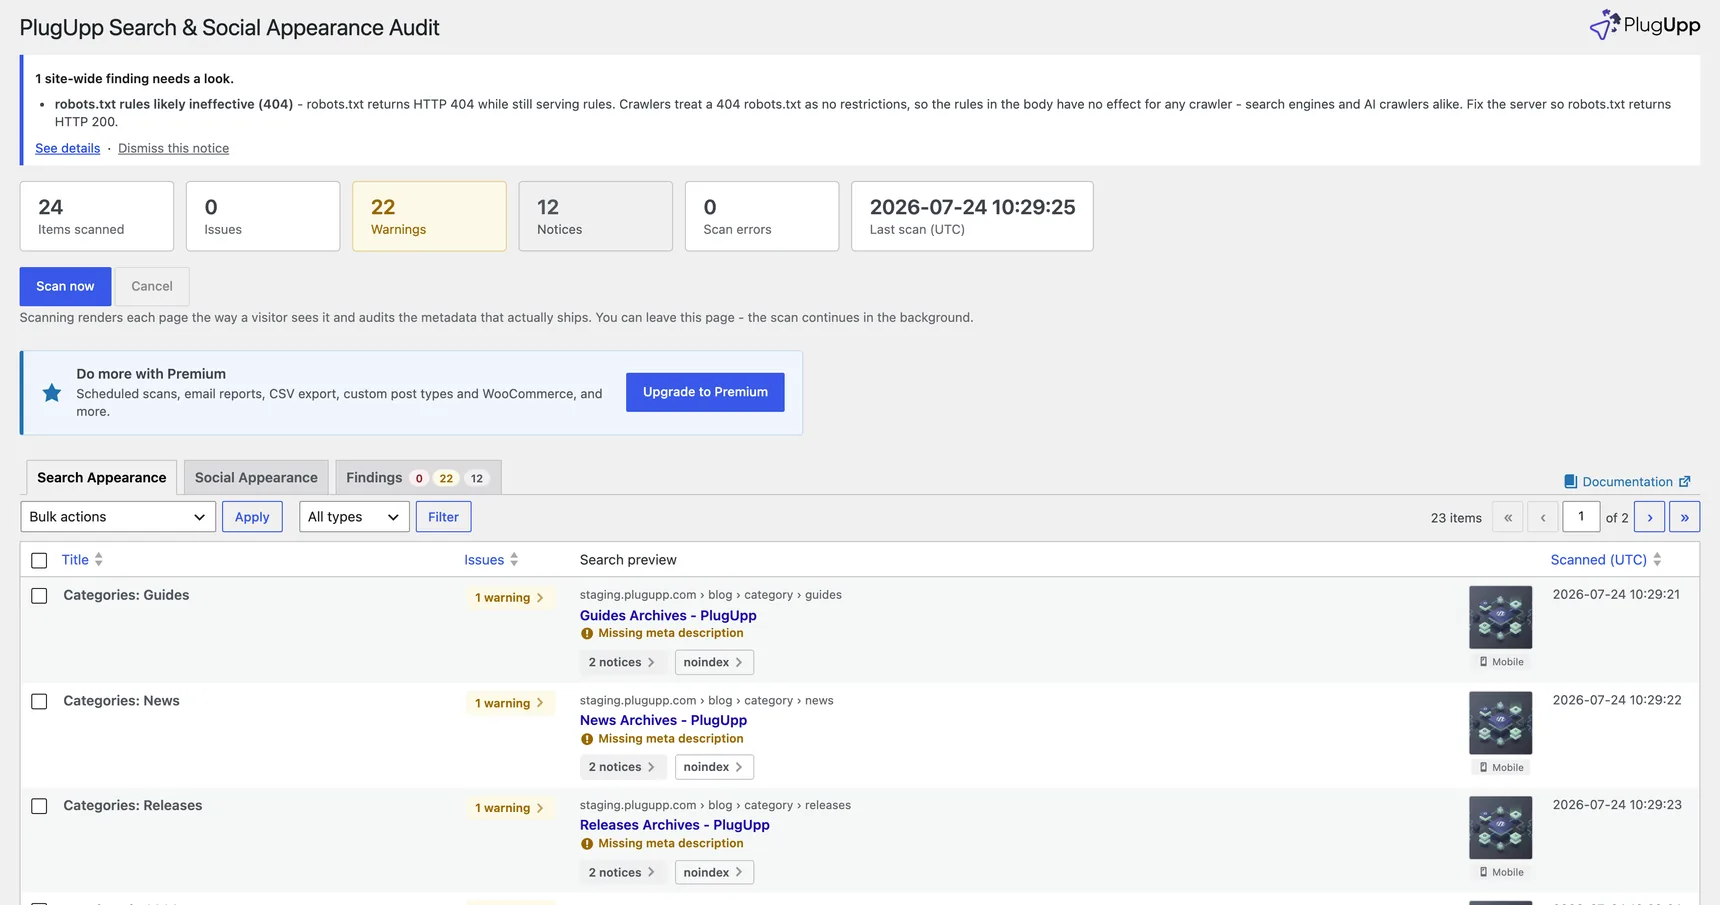Jump to the last results page
1720x905 pixels.
(x=1685, y=517)
